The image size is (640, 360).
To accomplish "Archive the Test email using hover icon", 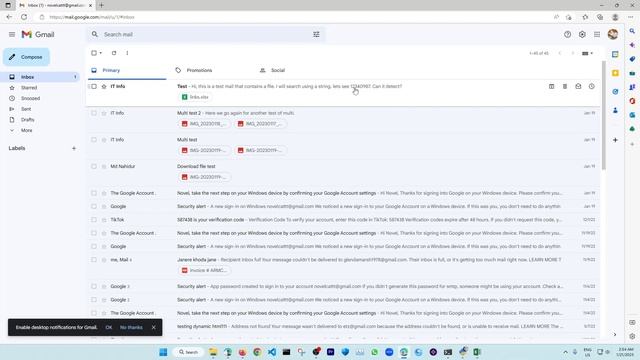I will 551,87.
